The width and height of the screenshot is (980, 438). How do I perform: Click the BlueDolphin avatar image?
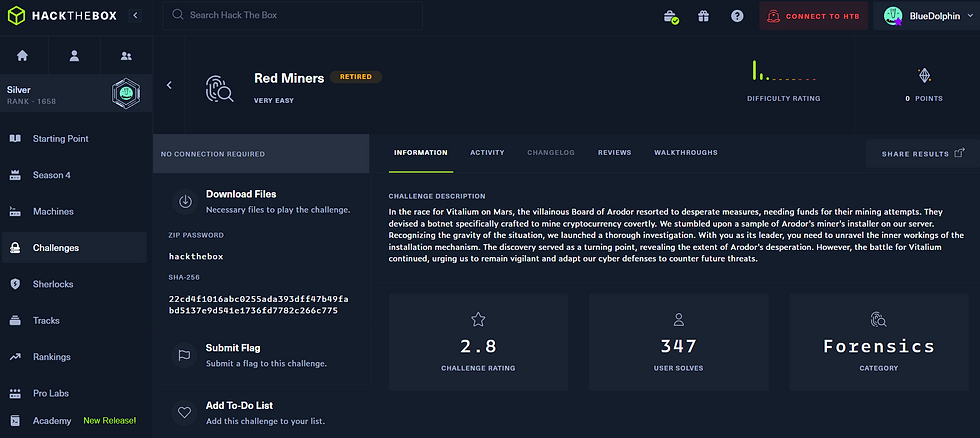[892, 16]
